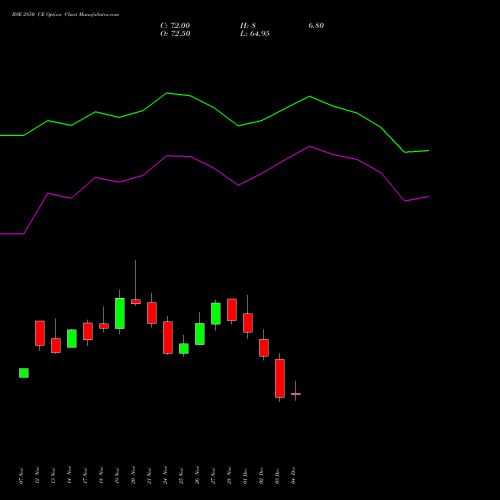
Task: Click the '12 Nov' date label
Action: [38, 476]
